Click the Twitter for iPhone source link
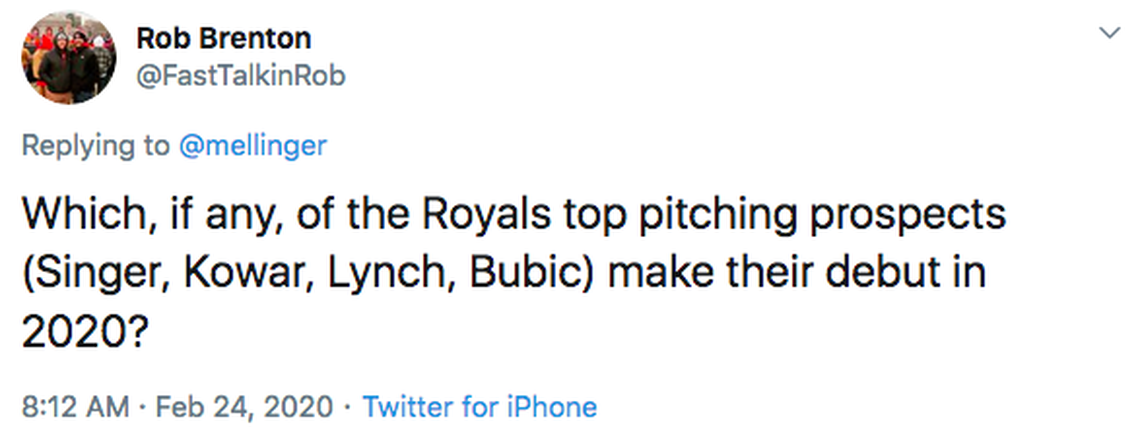Viewport: 1140px width, 446px height. point(479,407)
